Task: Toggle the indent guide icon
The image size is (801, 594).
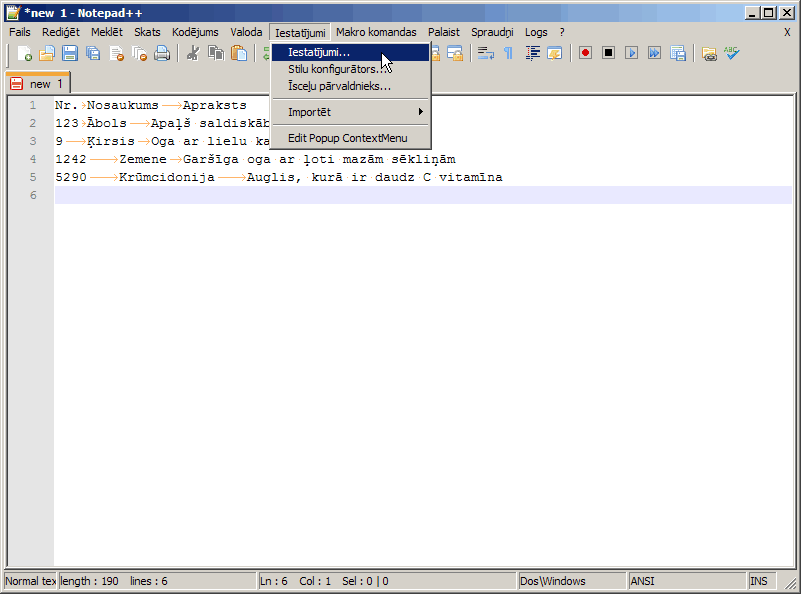Action: 532,53
